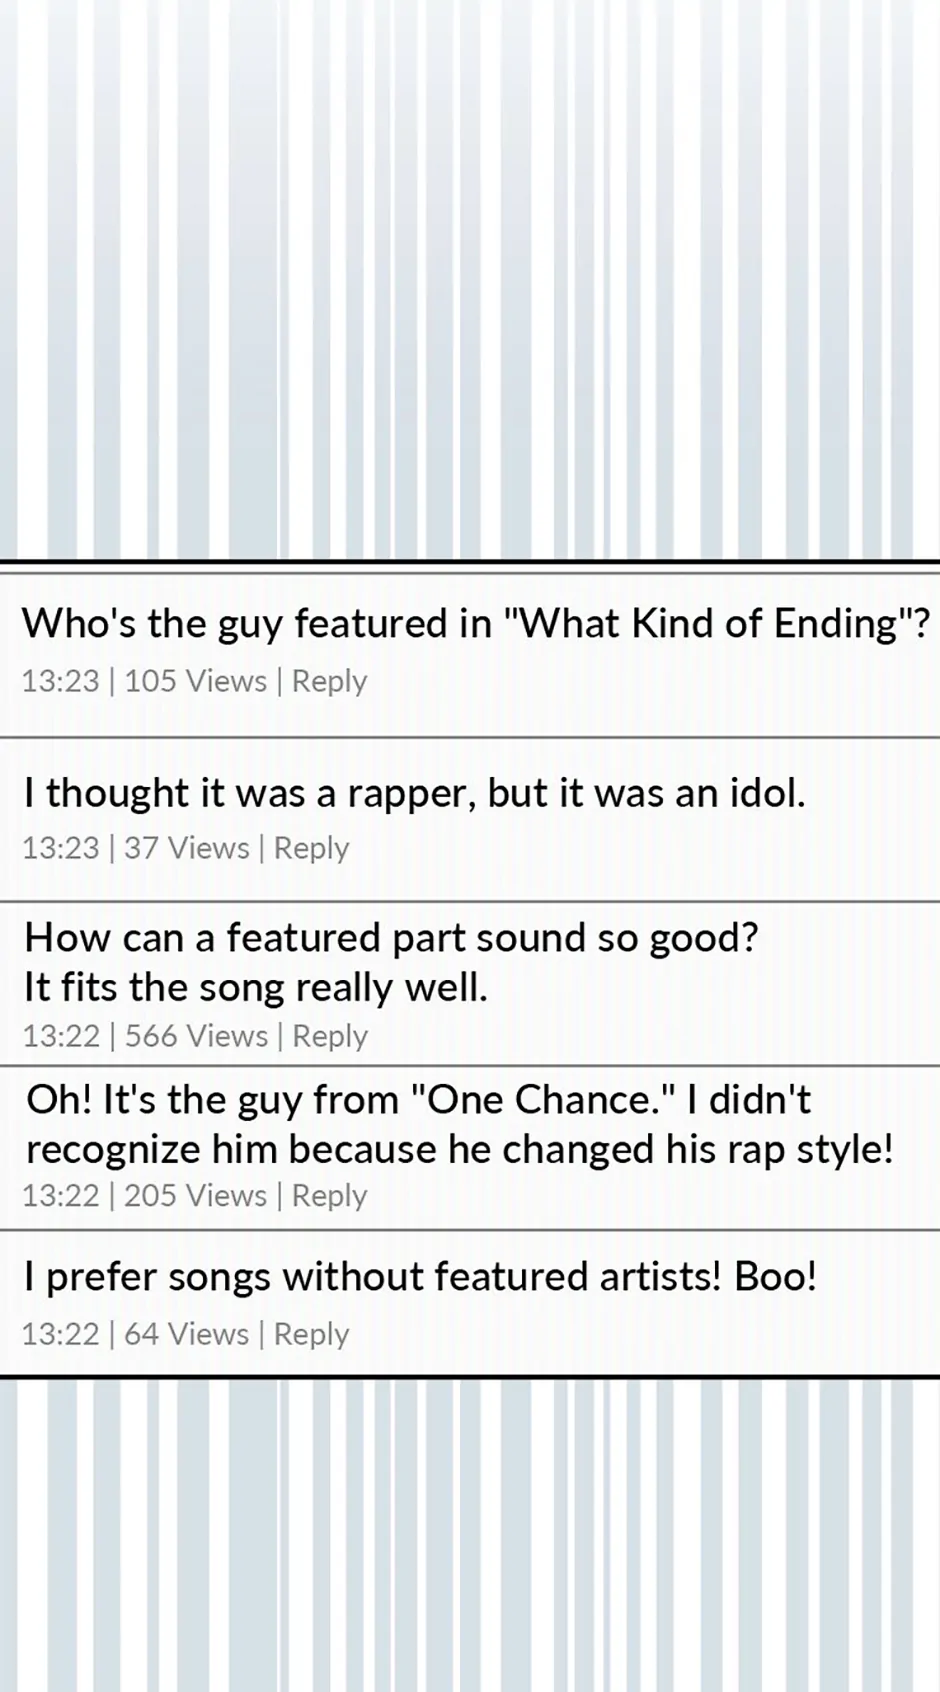This screenshot has width=940, height=1692.
Task: Click Reply on the post with 64 views
Action: click(x=311, y=1334)
